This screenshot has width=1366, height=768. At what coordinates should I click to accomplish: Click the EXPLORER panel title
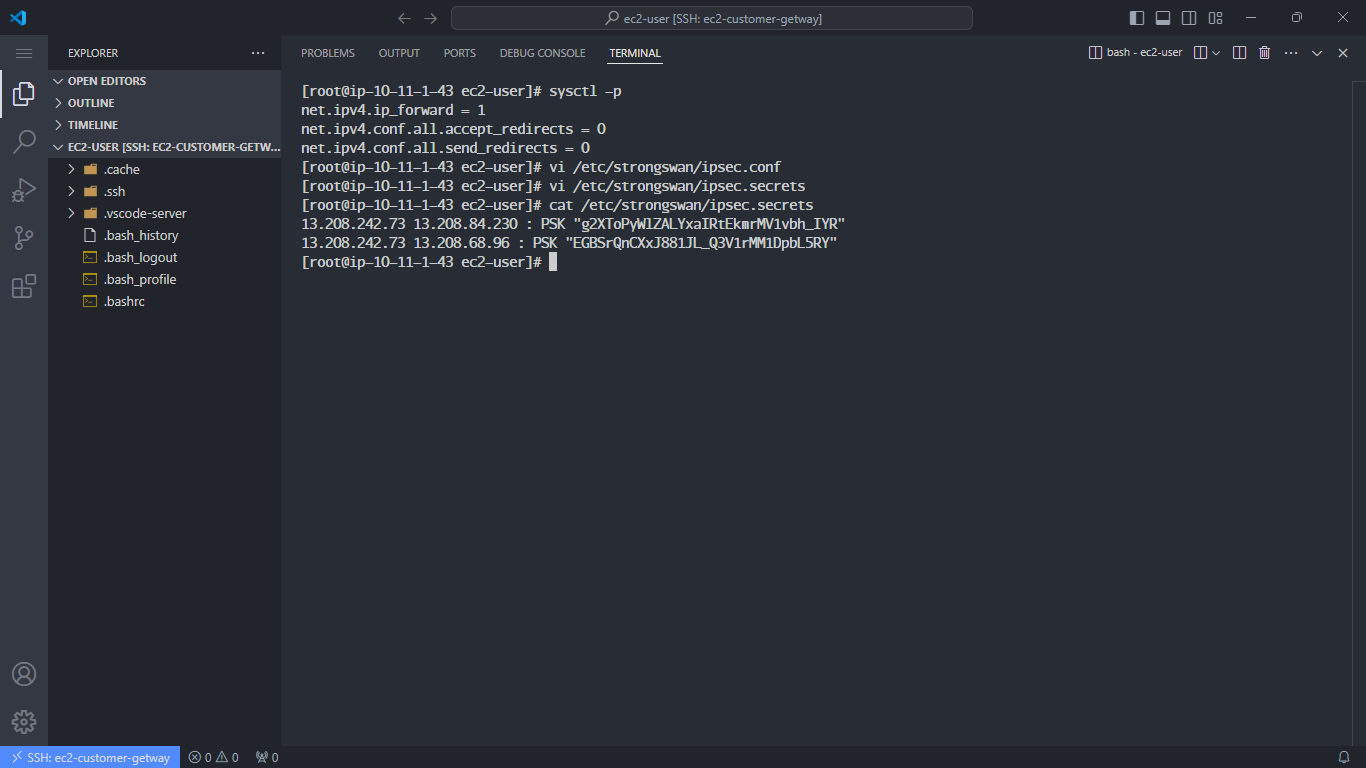click(93, 53)
